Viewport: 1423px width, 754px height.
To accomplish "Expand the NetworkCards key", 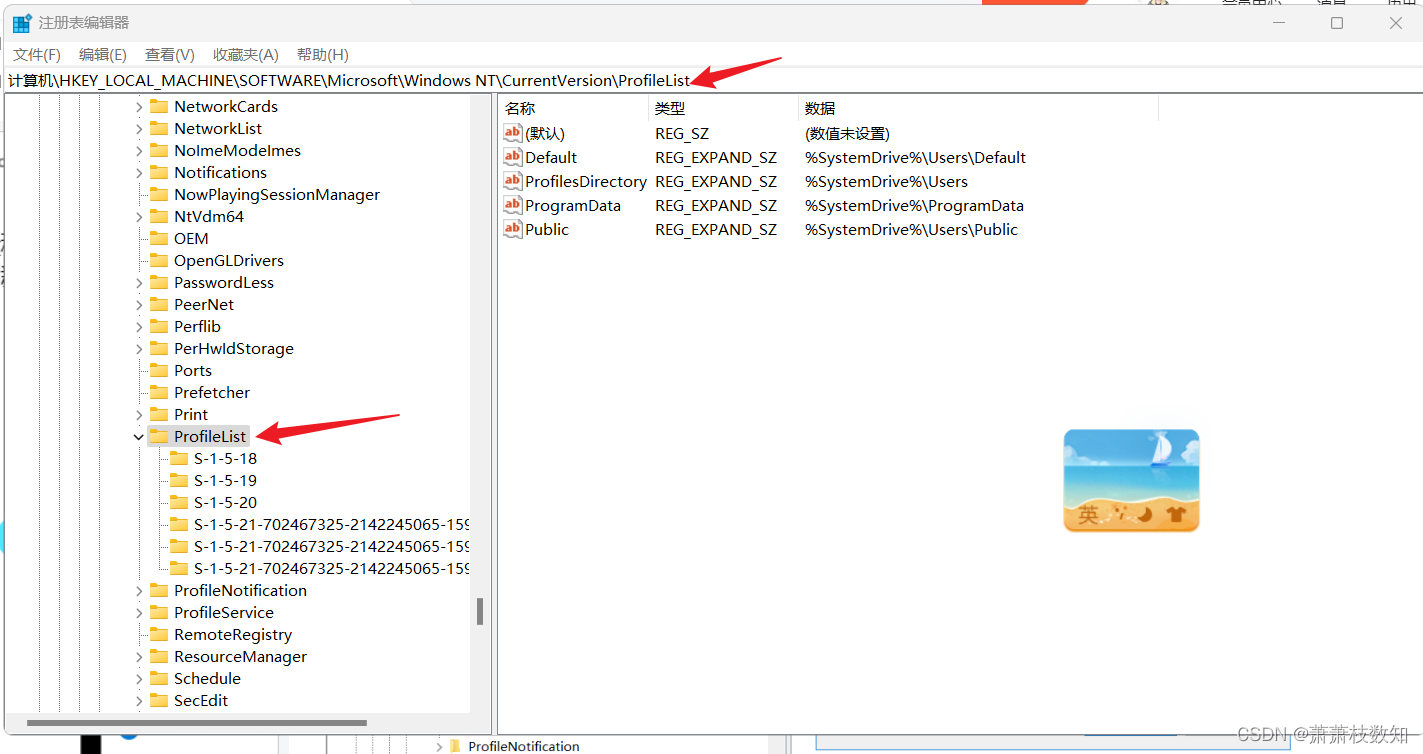I will click(x=139, y=107).
